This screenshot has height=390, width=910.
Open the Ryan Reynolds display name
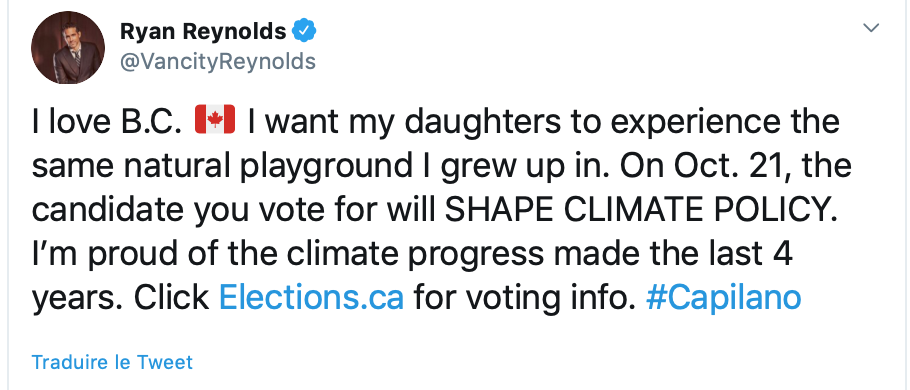click(203, 31)
